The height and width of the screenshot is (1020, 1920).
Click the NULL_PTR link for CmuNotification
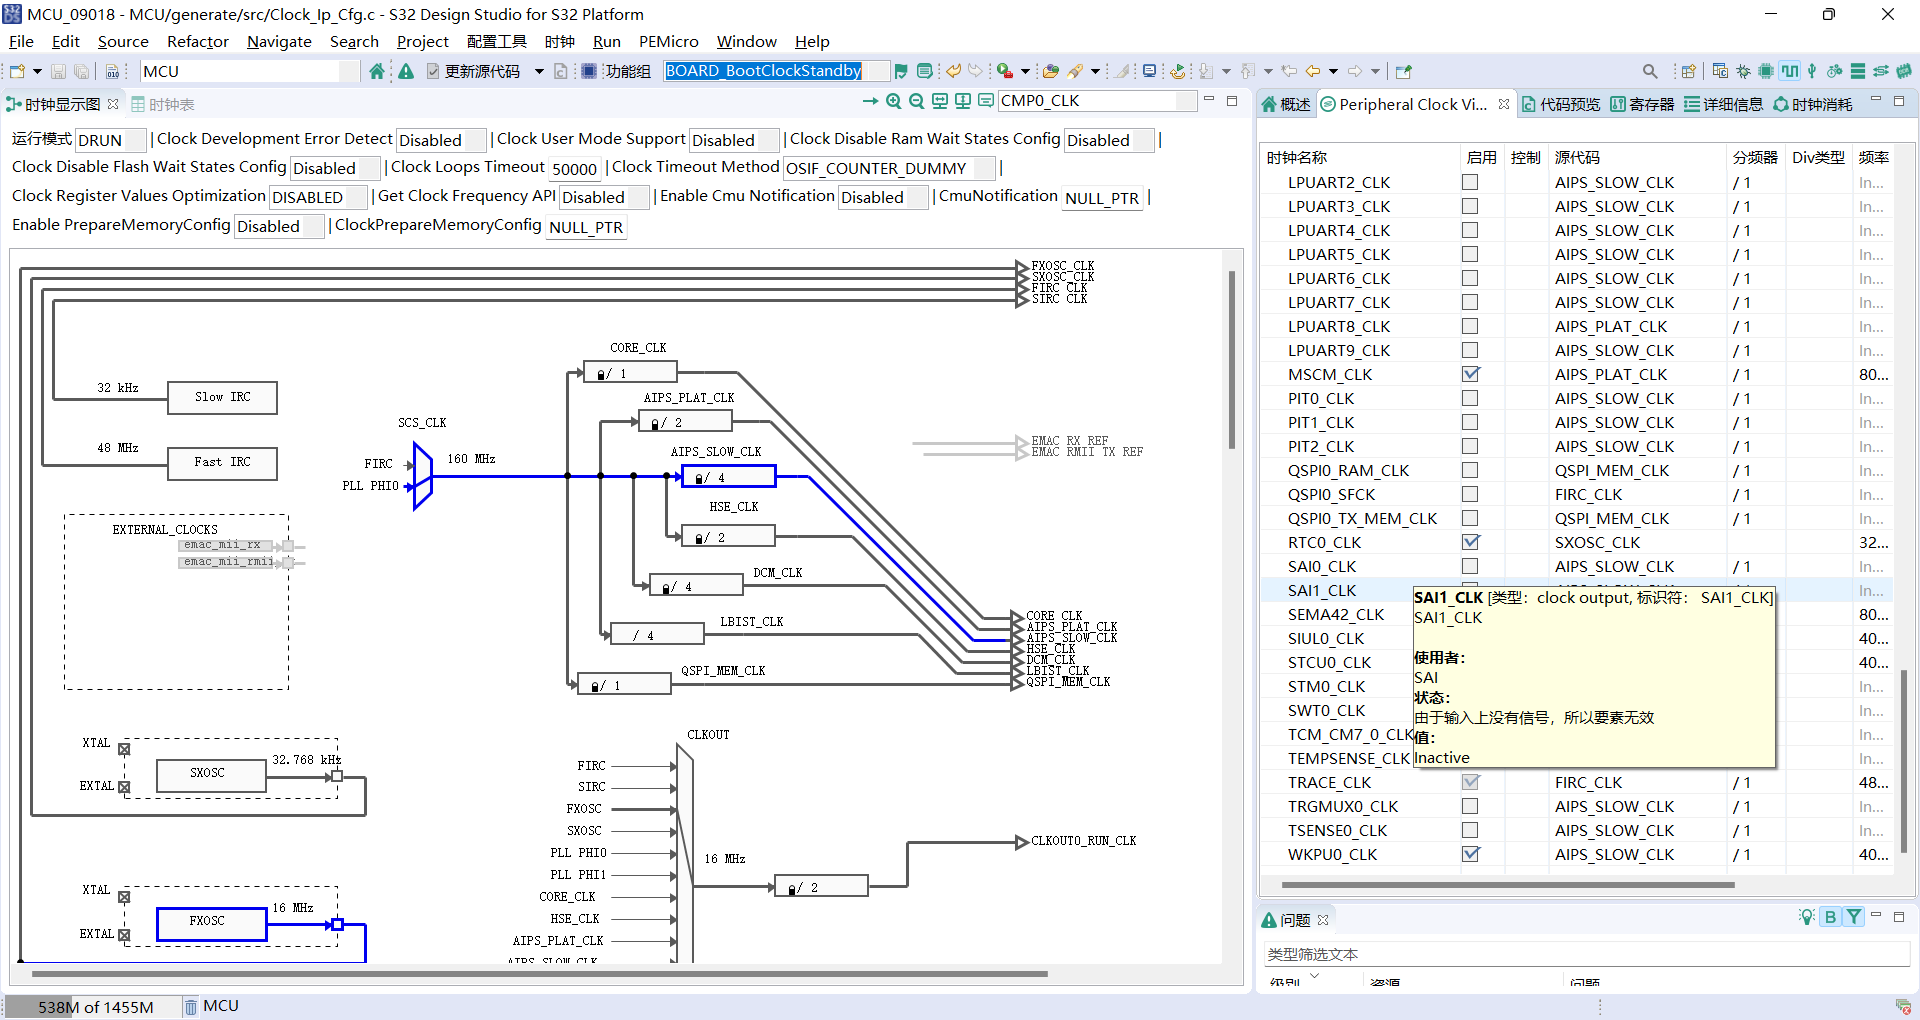(x=1101, y=199)
